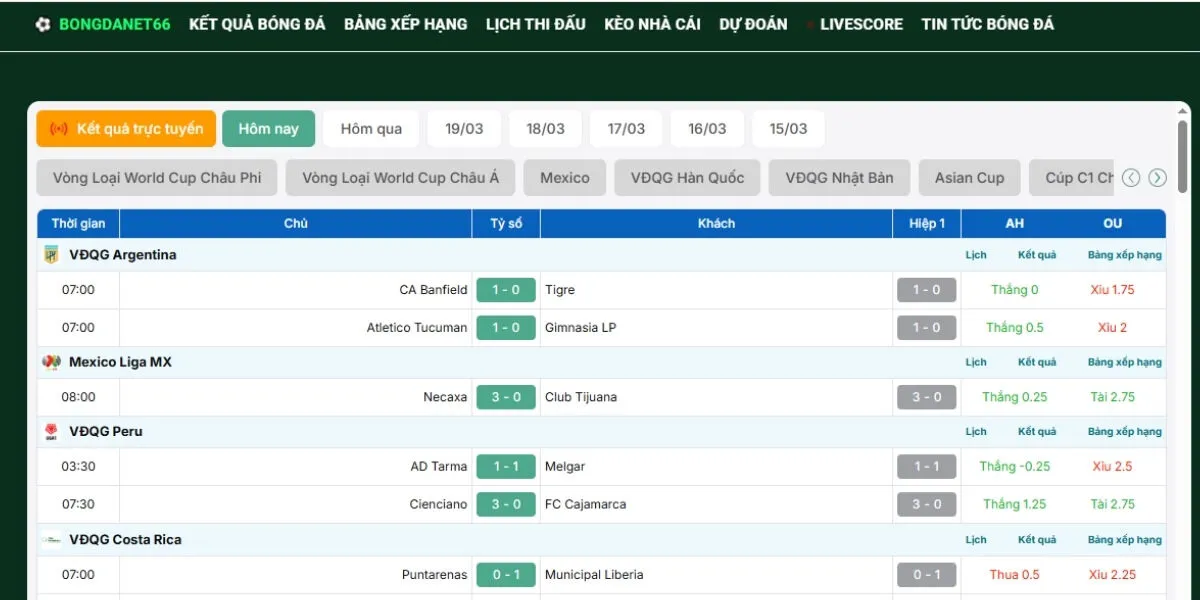
Task: Click the VĐQG Argentina league icon
Action: (x=51, y=255)
